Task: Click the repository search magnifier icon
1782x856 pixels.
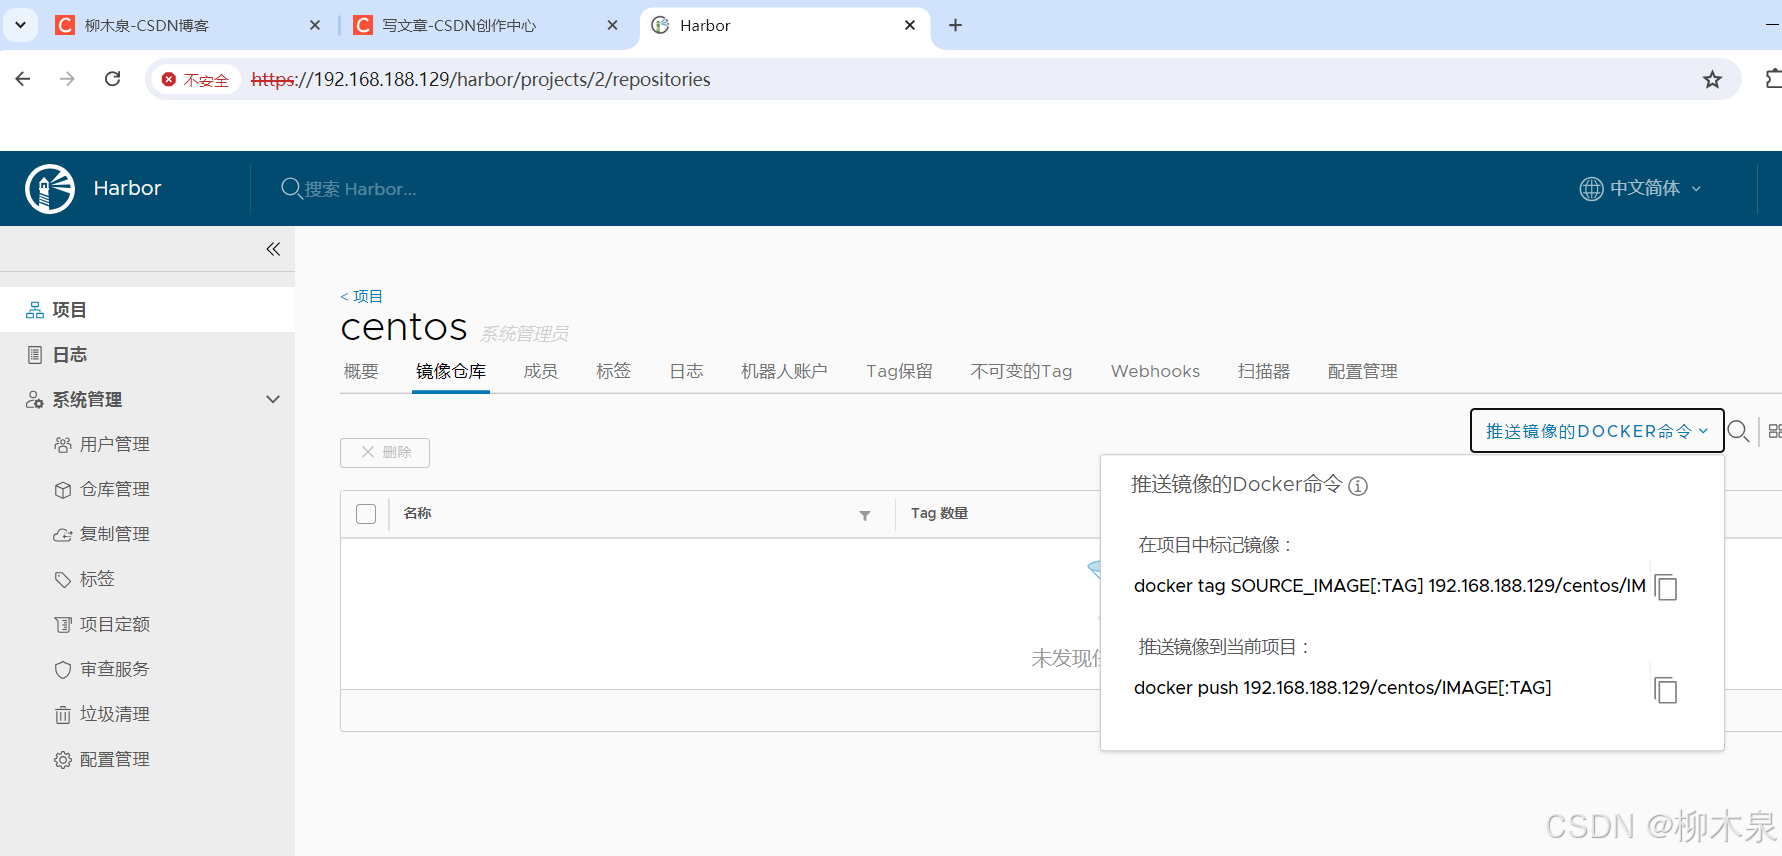Action: pyautogui.click(x=1739, y=431)
